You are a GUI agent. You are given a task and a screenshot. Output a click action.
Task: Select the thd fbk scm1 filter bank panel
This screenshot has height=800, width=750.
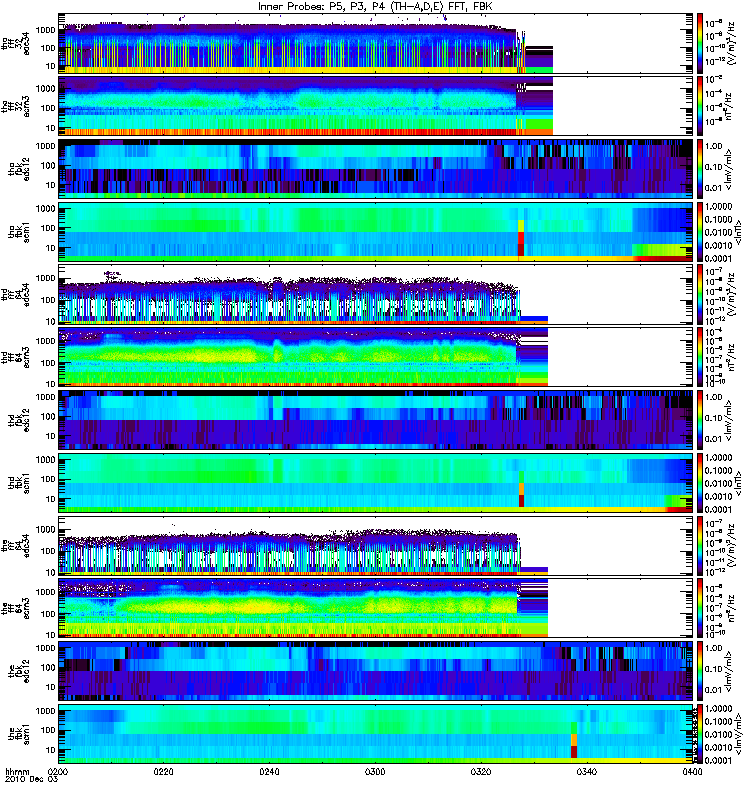pyautogui.click(x=376, y=483)
